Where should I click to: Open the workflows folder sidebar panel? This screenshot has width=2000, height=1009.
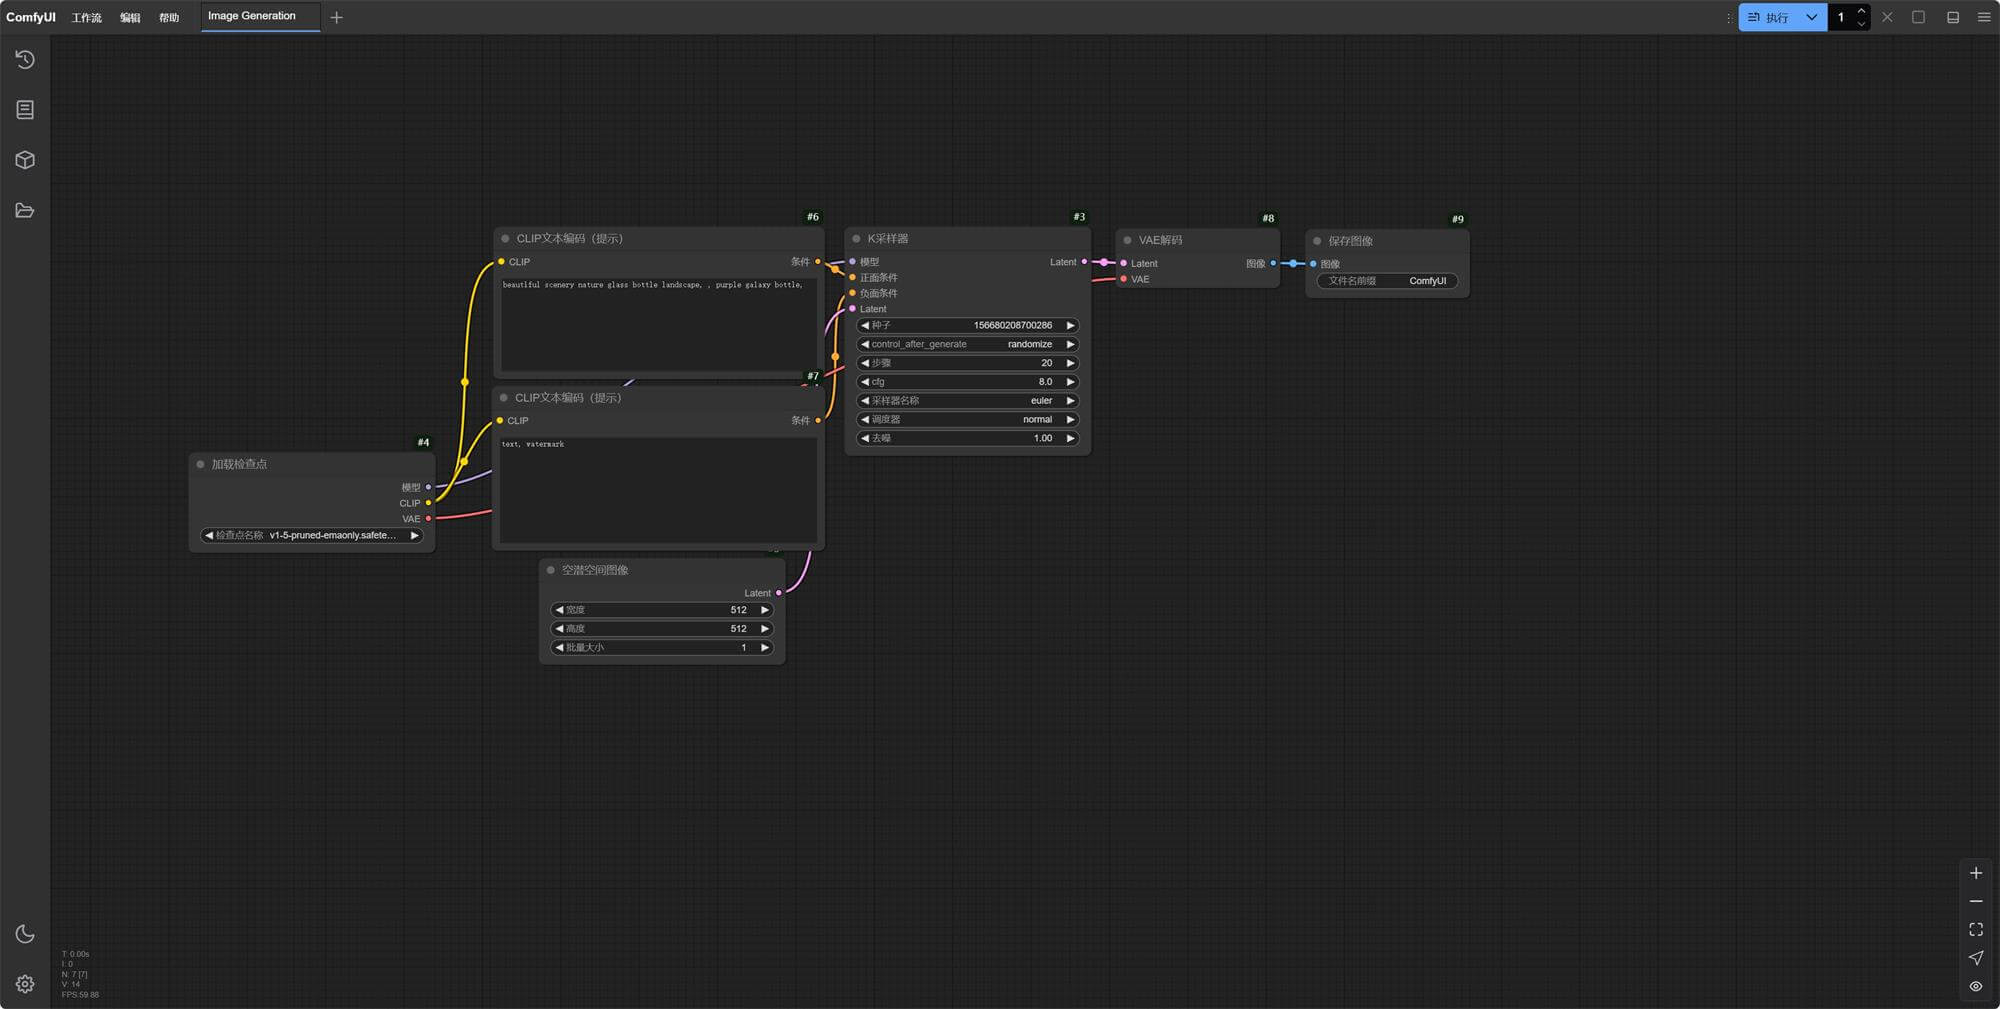(25, 210)
